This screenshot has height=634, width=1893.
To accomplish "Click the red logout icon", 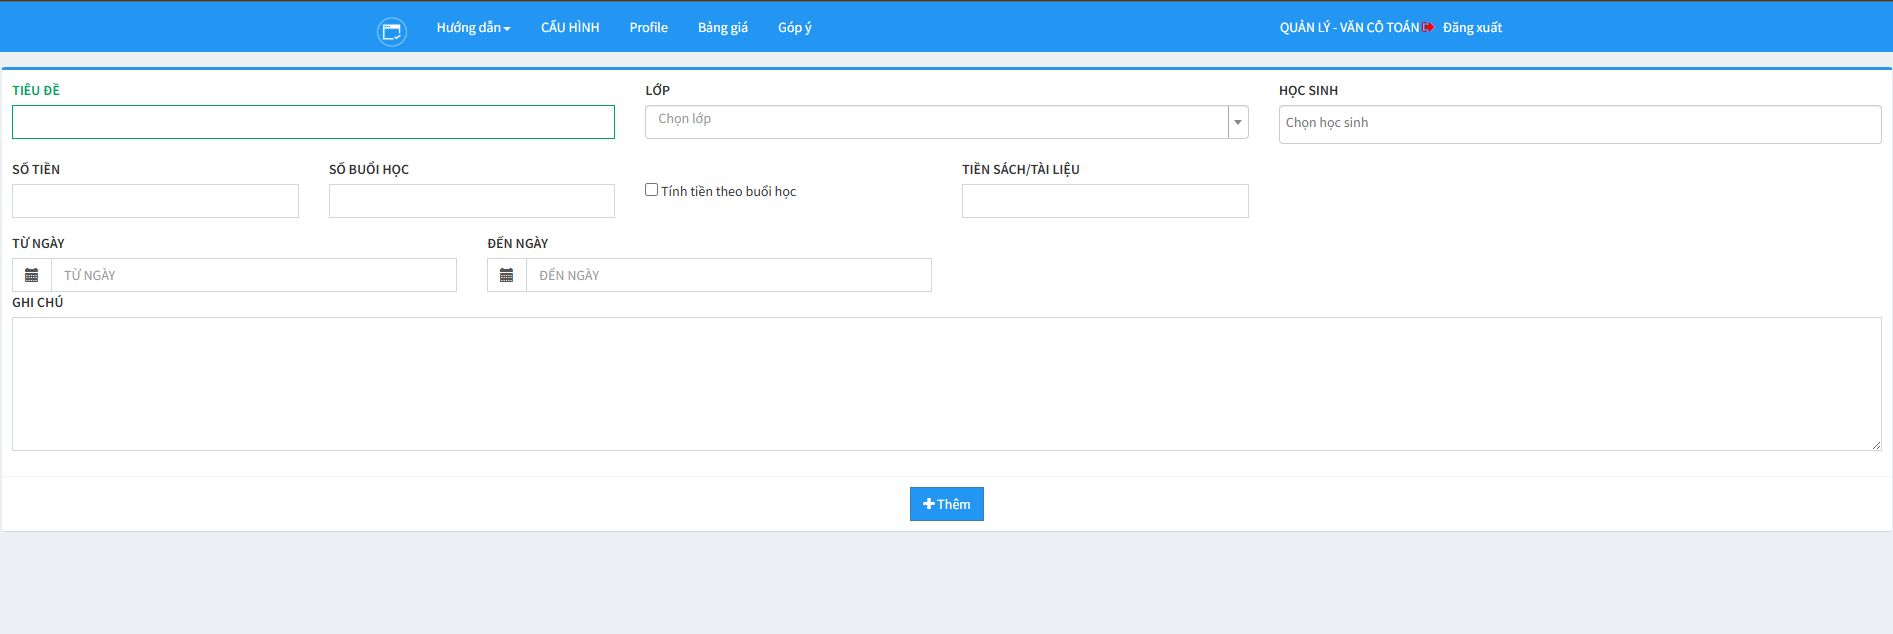I will 1428,27.
